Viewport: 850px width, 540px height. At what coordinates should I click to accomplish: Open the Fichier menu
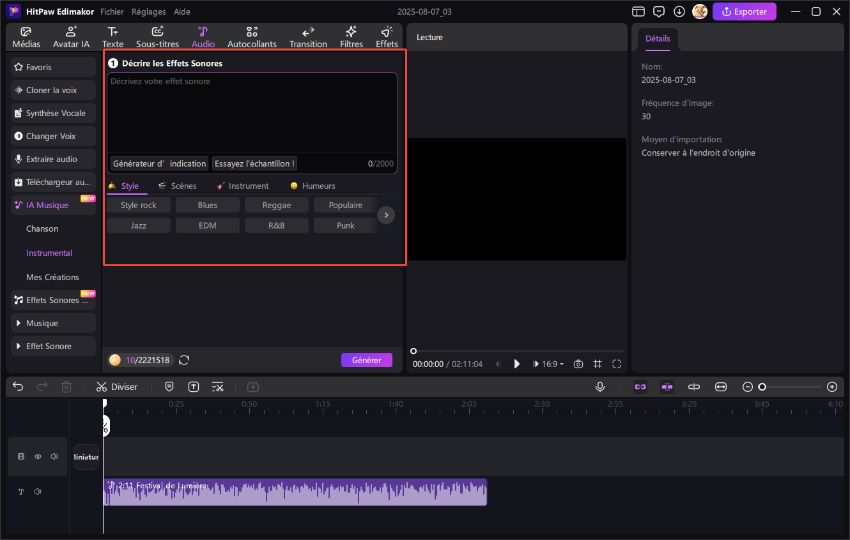click(112, 11)
